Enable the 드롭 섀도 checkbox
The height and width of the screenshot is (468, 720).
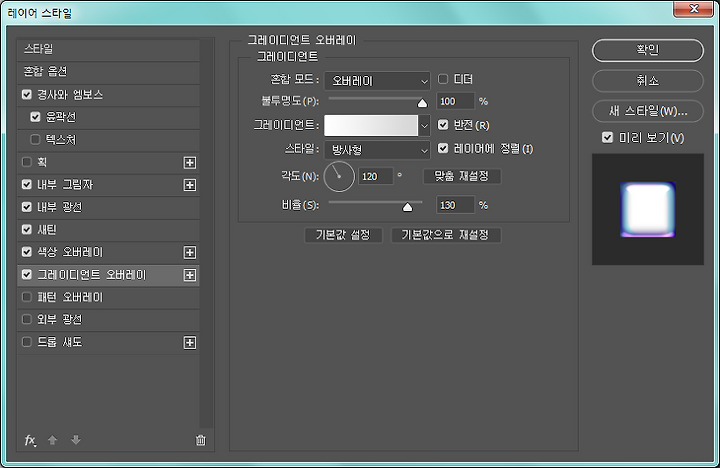(27, 342)
